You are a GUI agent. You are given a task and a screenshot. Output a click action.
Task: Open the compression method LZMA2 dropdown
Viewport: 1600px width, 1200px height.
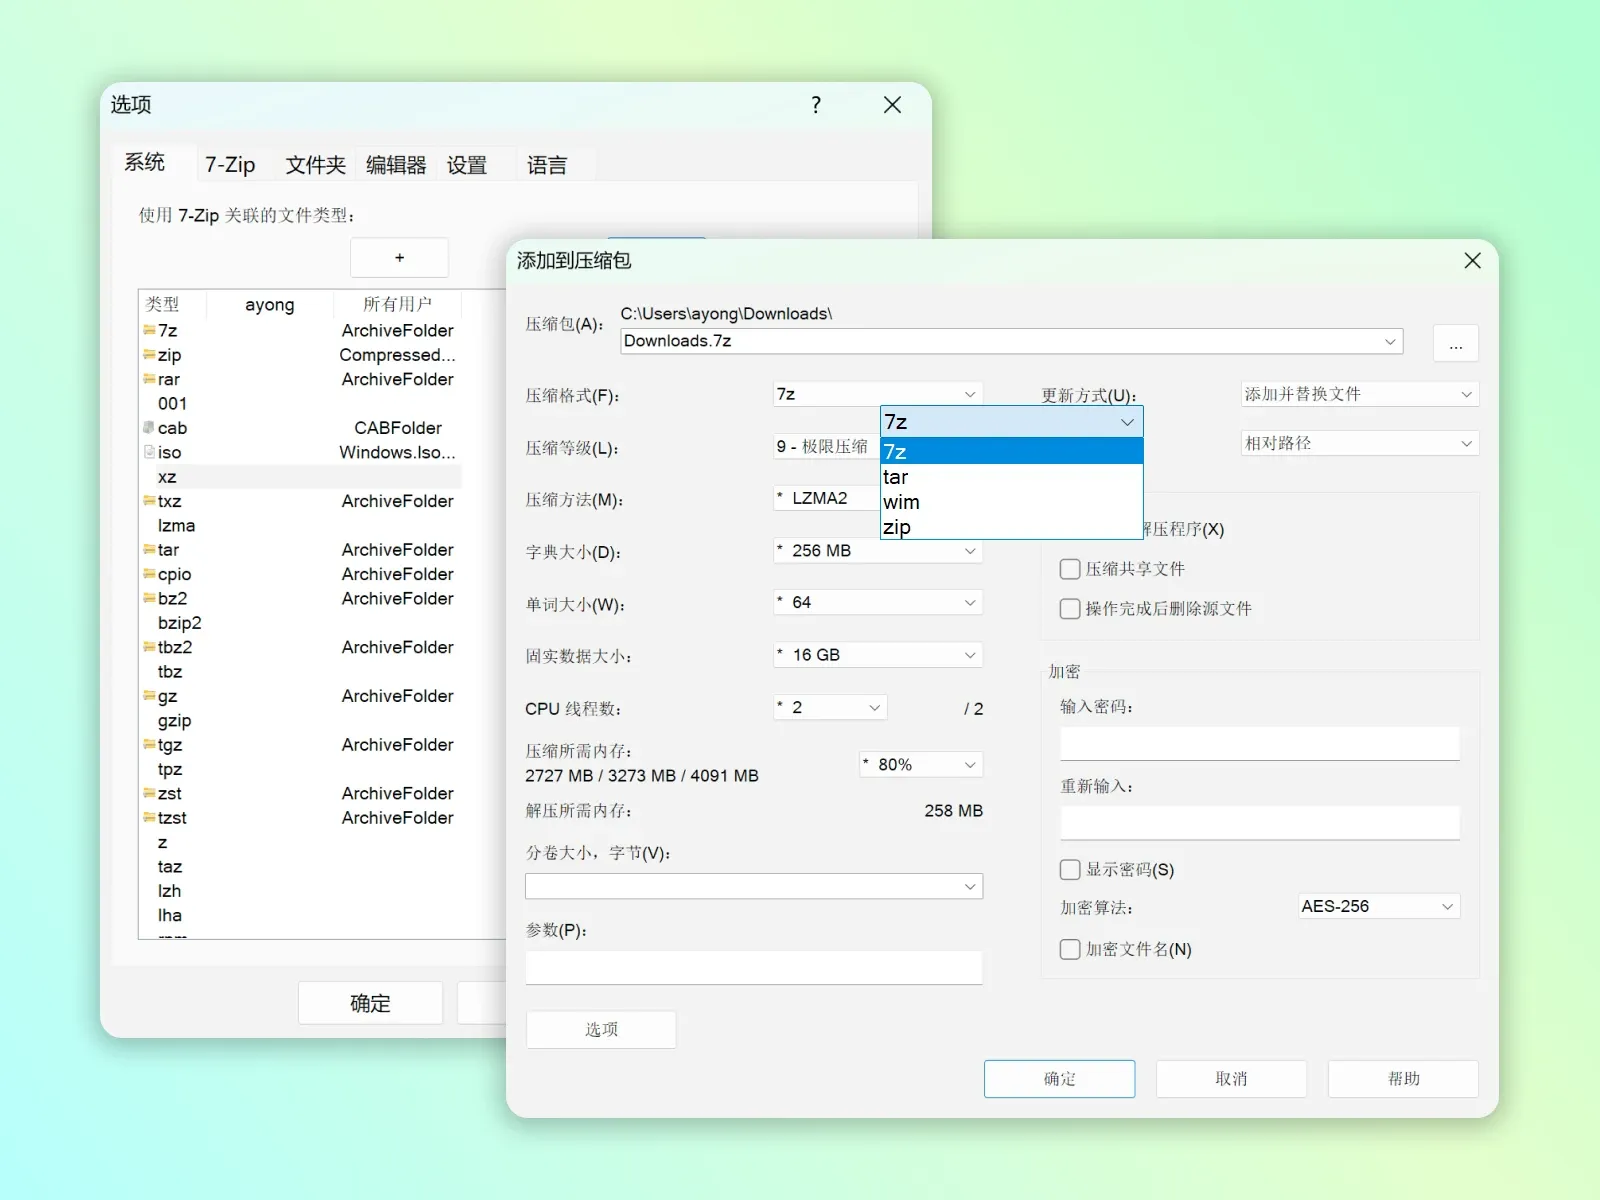click(828, 498)
